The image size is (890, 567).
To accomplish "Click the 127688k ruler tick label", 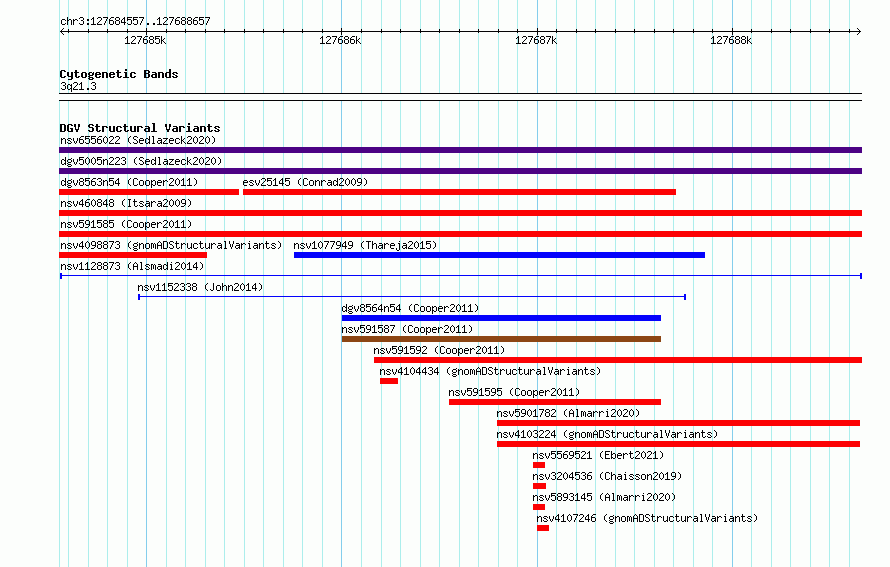I will [x=731, y=40].
